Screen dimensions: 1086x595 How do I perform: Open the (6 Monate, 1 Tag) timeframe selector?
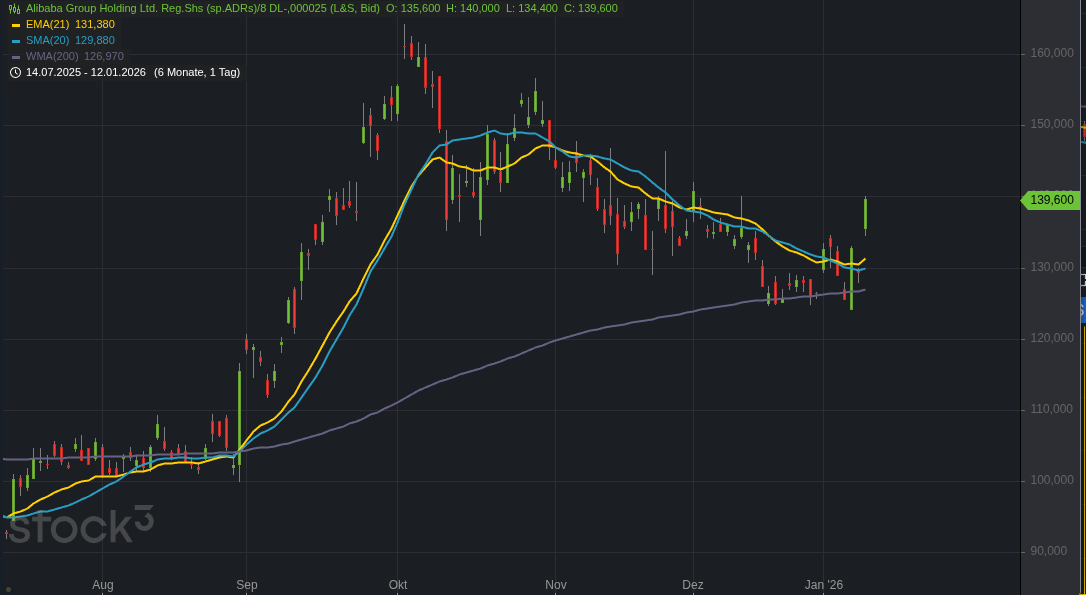(x=197, y=72)
